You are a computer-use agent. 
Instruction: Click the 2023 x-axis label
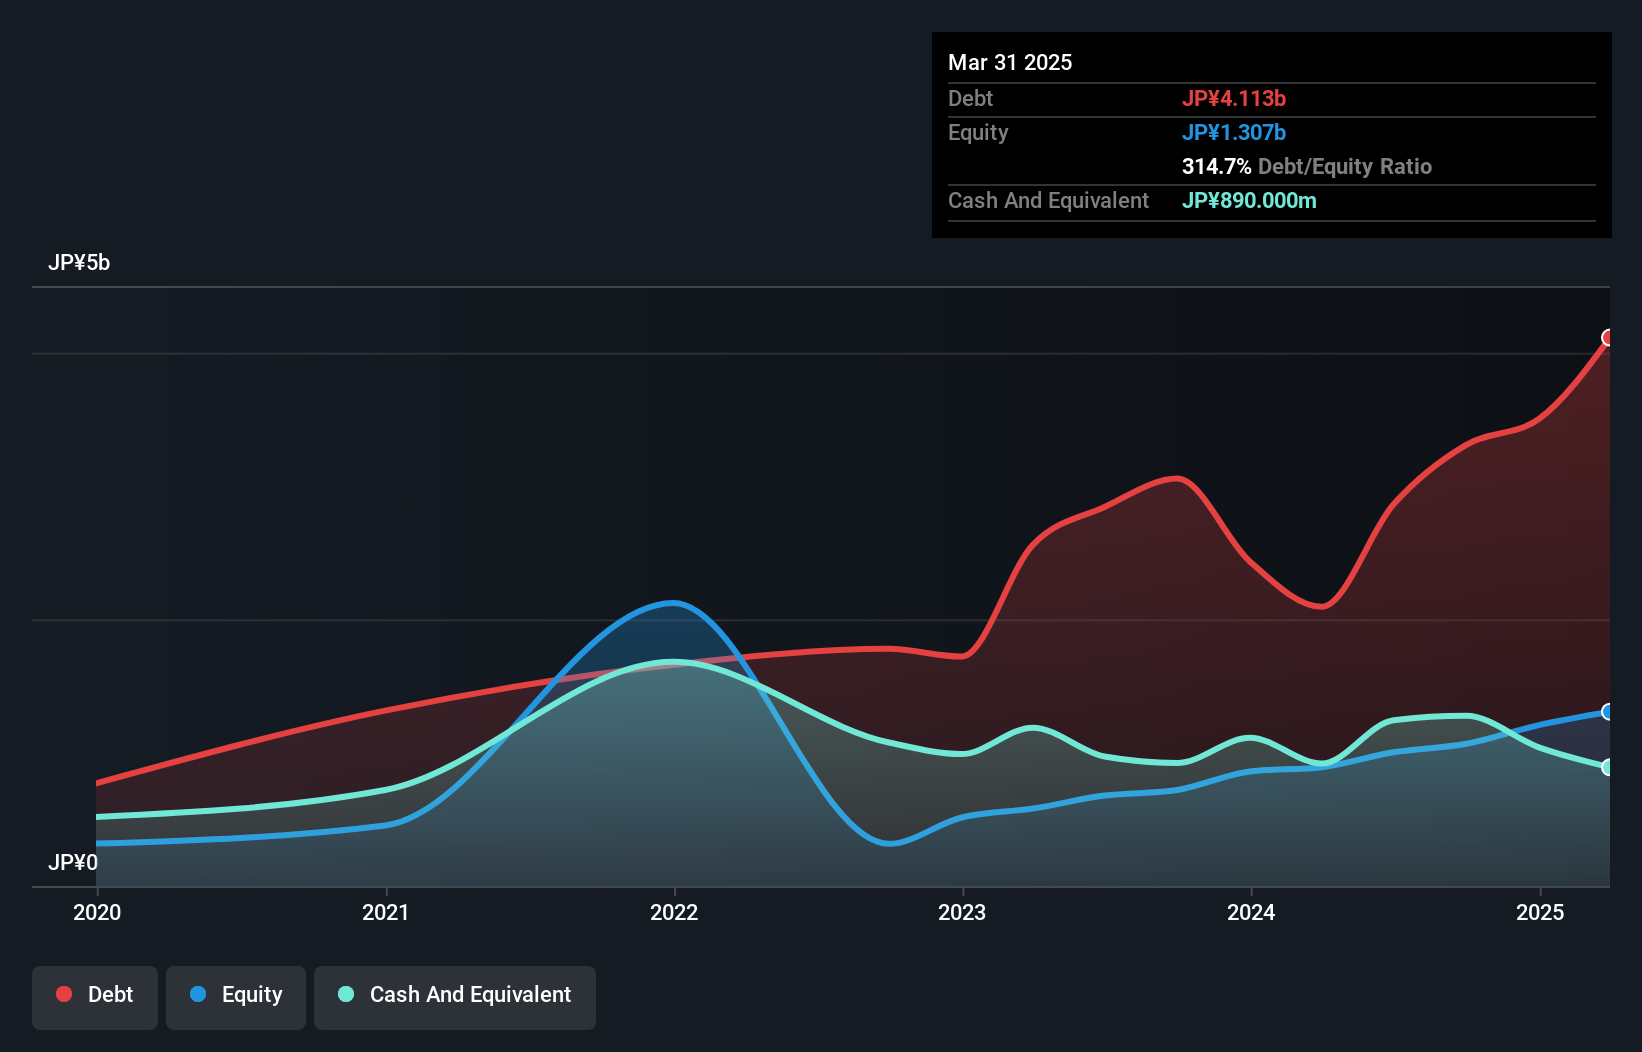click(962, 912)
